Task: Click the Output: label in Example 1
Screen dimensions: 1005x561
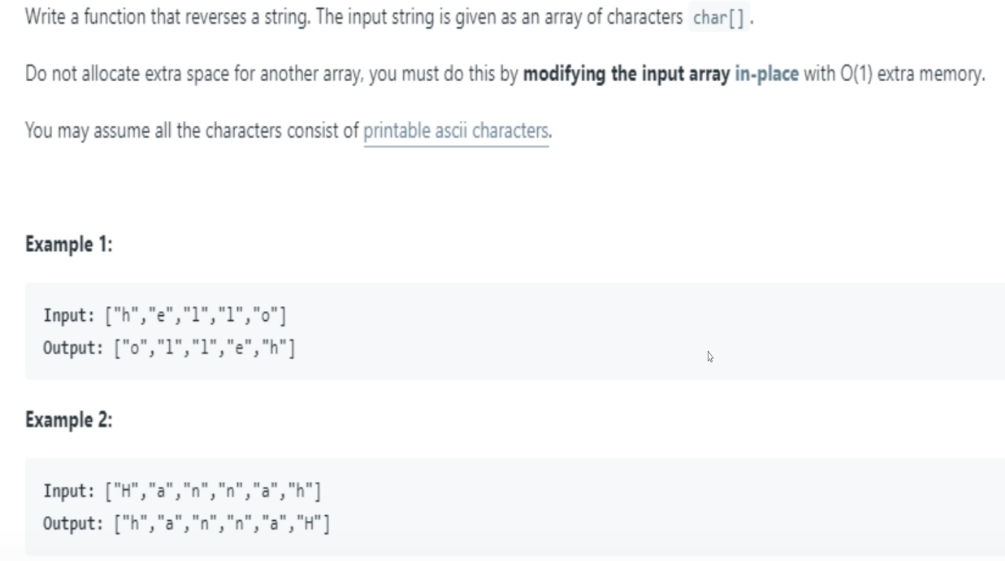Action: (x=73, y=348)
